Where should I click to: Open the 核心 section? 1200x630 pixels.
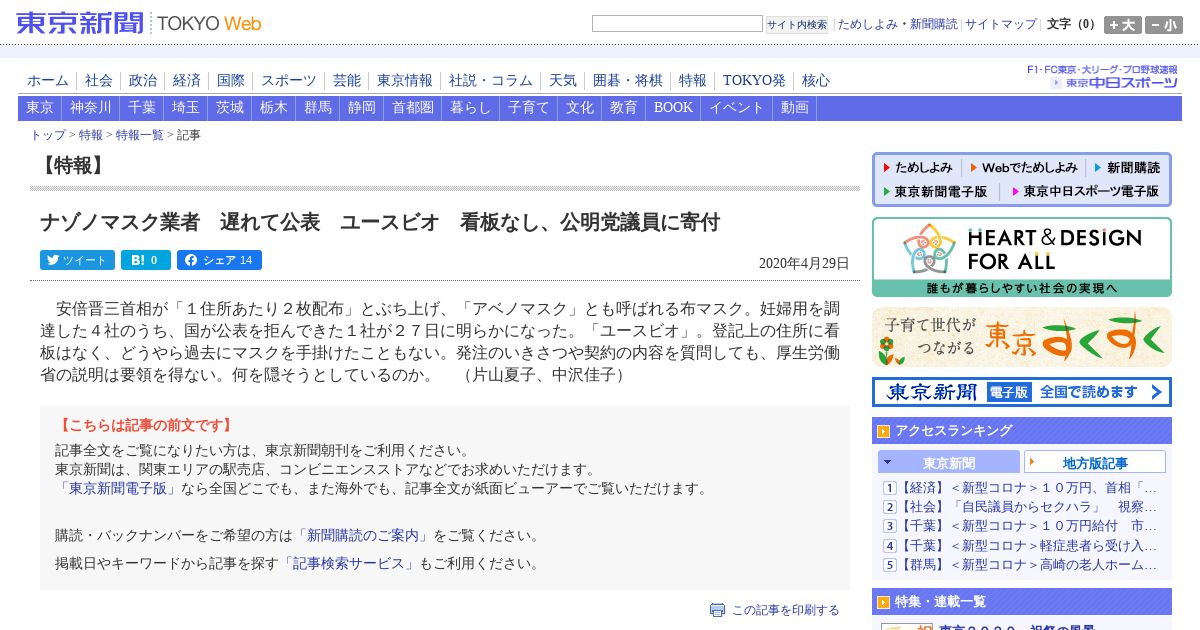[x=816, y=80]
